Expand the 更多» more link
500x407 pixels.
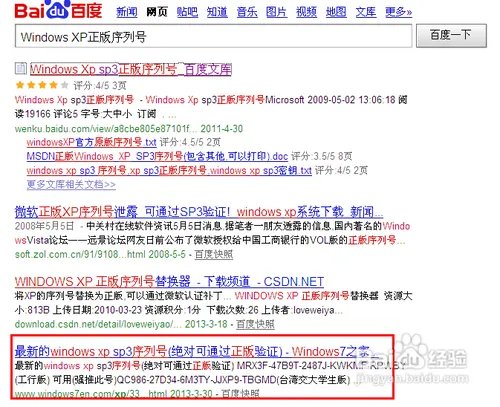[398, 12]
